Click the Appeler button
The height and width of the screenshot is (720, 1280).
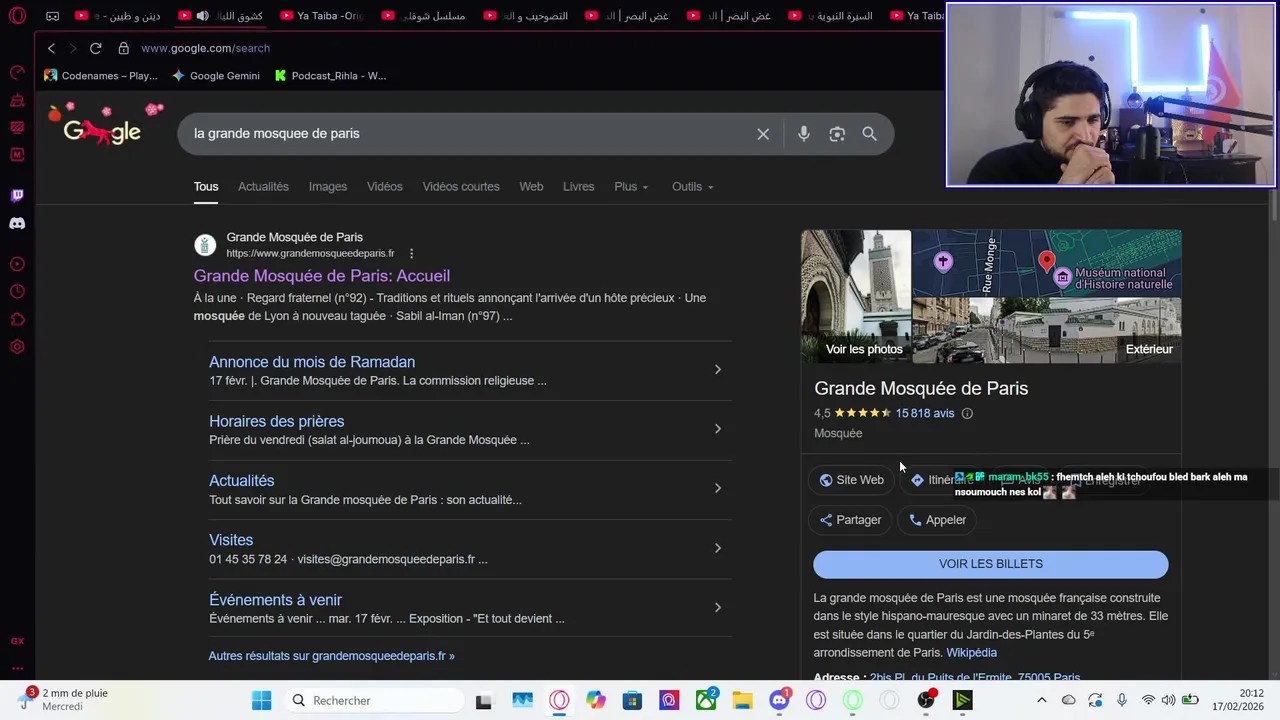937,520
